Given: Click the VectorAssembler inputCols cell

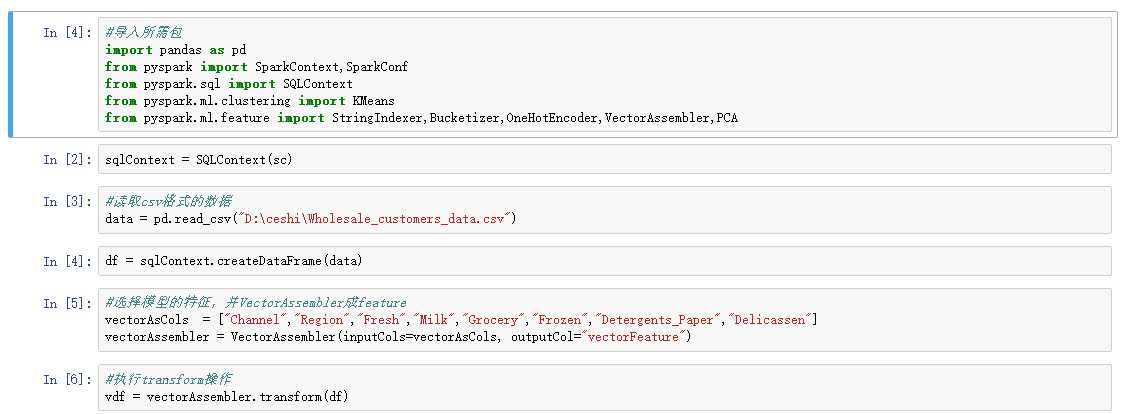Looking at the screenshot, I should 605,320.
